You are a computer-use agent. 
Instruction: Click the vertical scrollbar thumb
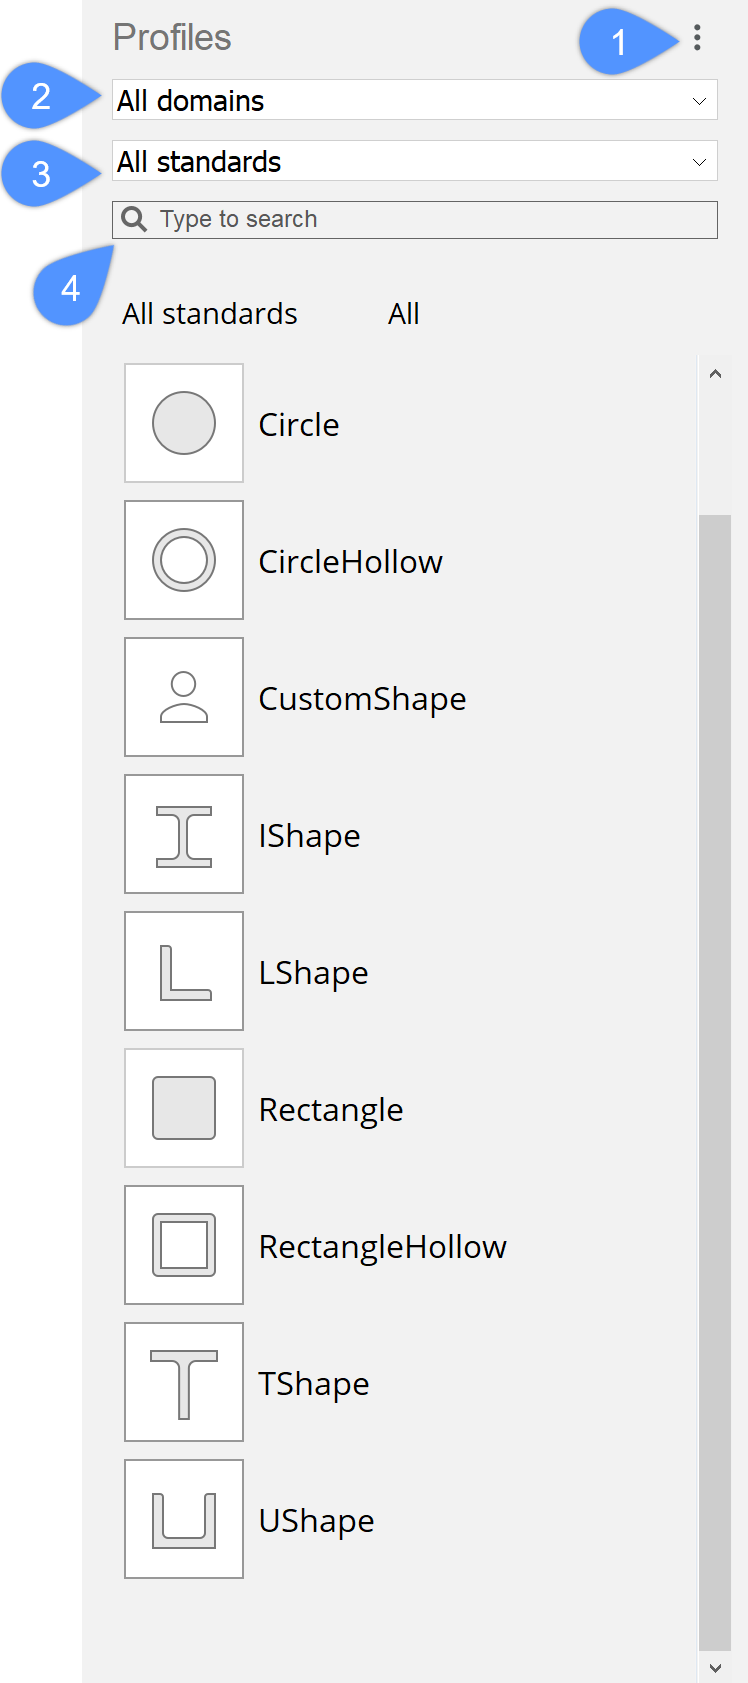point(715,1080)
